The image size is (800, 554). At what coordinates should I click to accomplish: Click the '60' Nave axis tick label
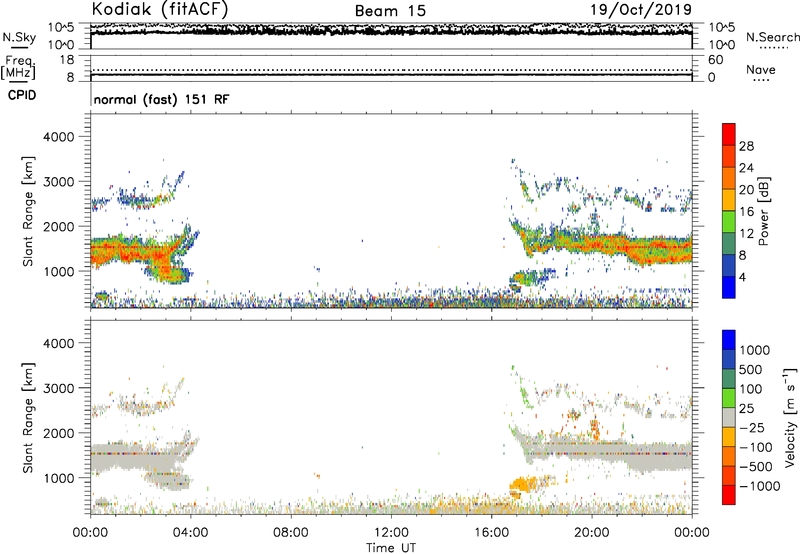716,60
